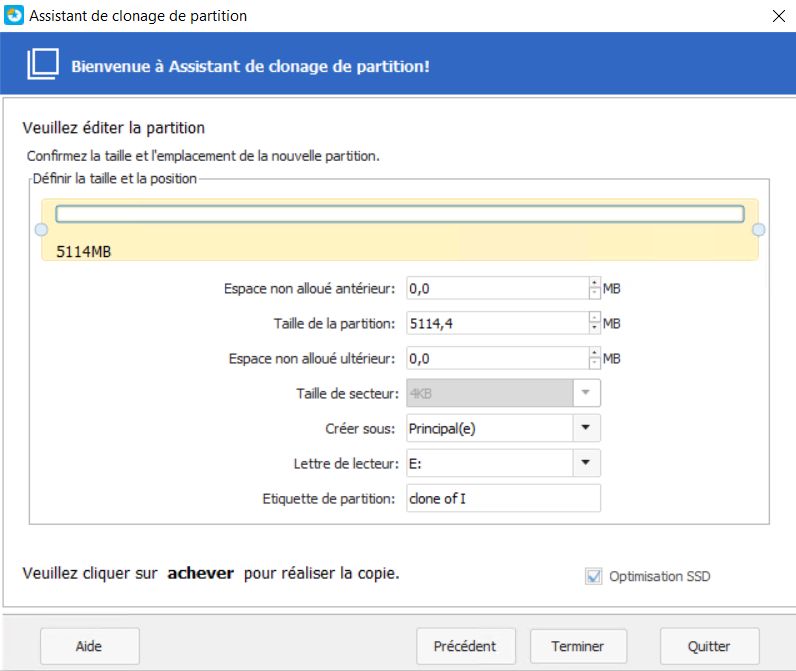Increase Taille de la partition with up arrow
796x671 pixels.
[x=594, y=318]
